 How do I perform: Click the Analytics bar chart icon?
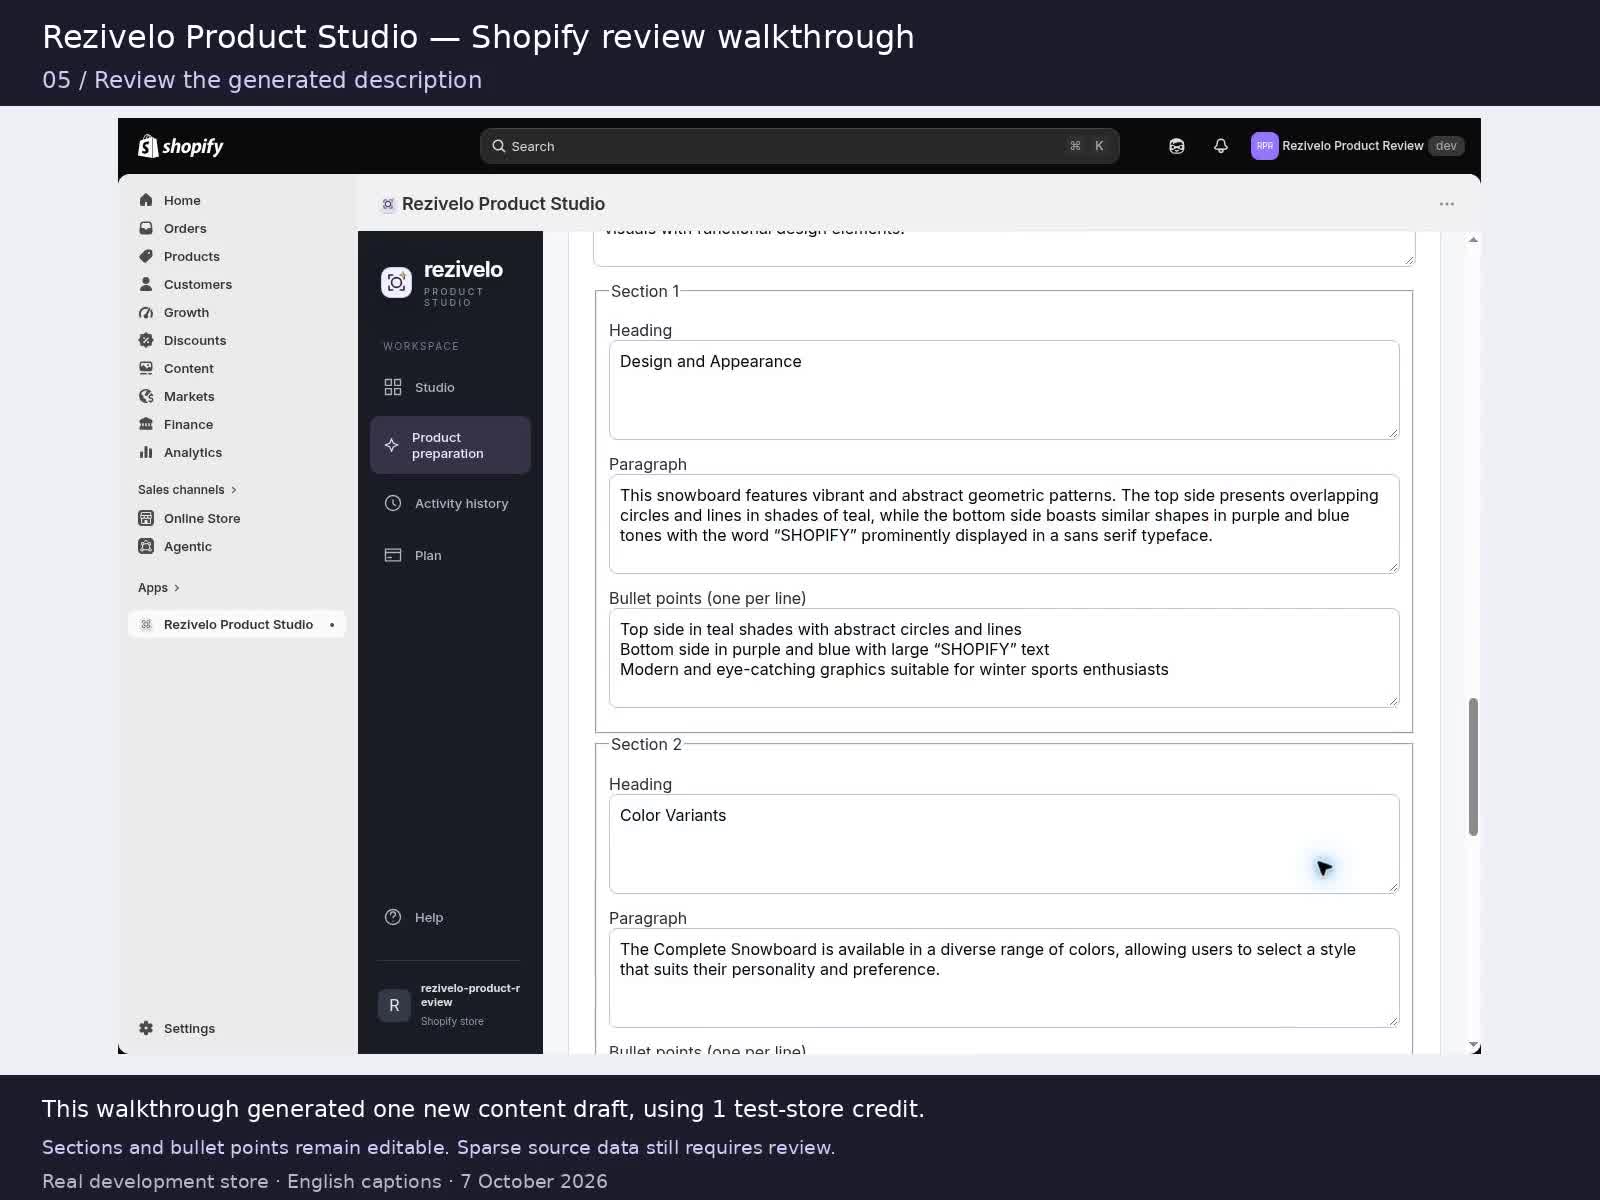[146, 452]
